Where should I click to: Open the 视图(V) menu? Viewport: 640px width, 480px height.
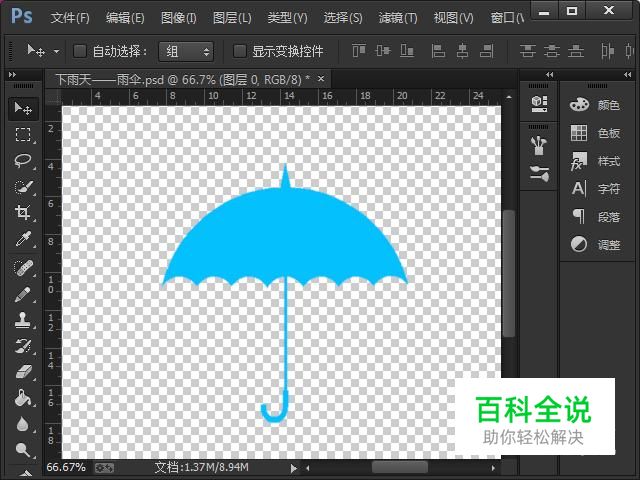[x=453, y=18]
